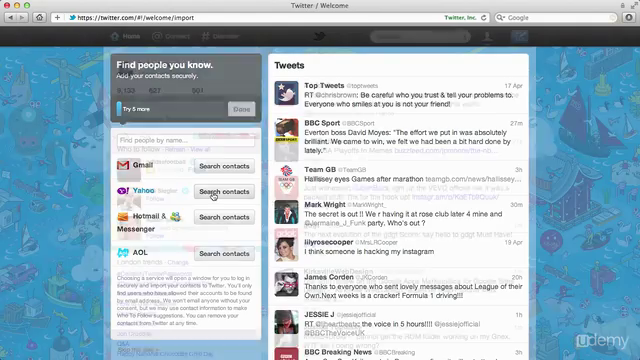Click the lilyrosecooper account name
This screenshot has width=640, height=360.
(x=329, y=242)
